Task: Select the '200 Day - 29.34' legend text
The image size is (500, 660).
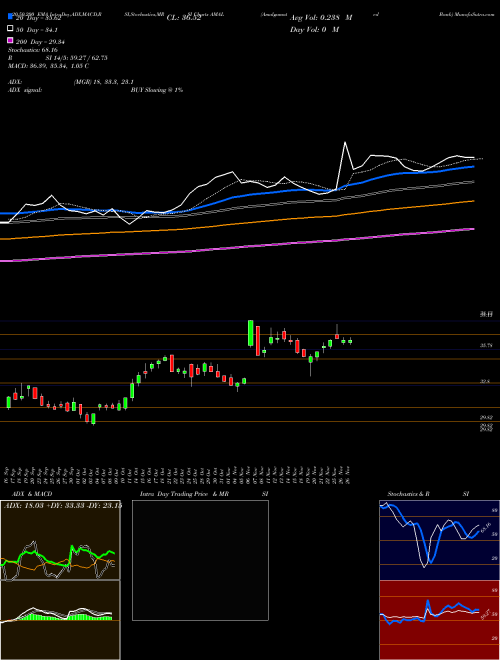Action: tap(40, 42)
